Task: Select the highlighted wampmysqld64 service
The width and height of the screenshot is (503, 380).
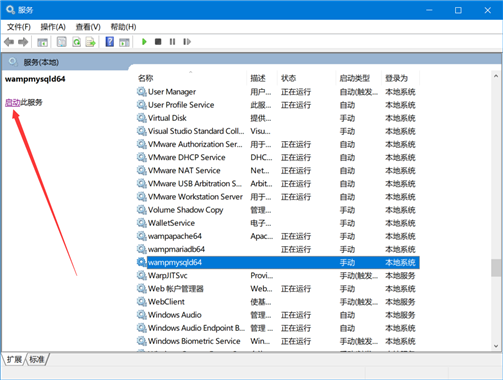Action: coord(278,262)
